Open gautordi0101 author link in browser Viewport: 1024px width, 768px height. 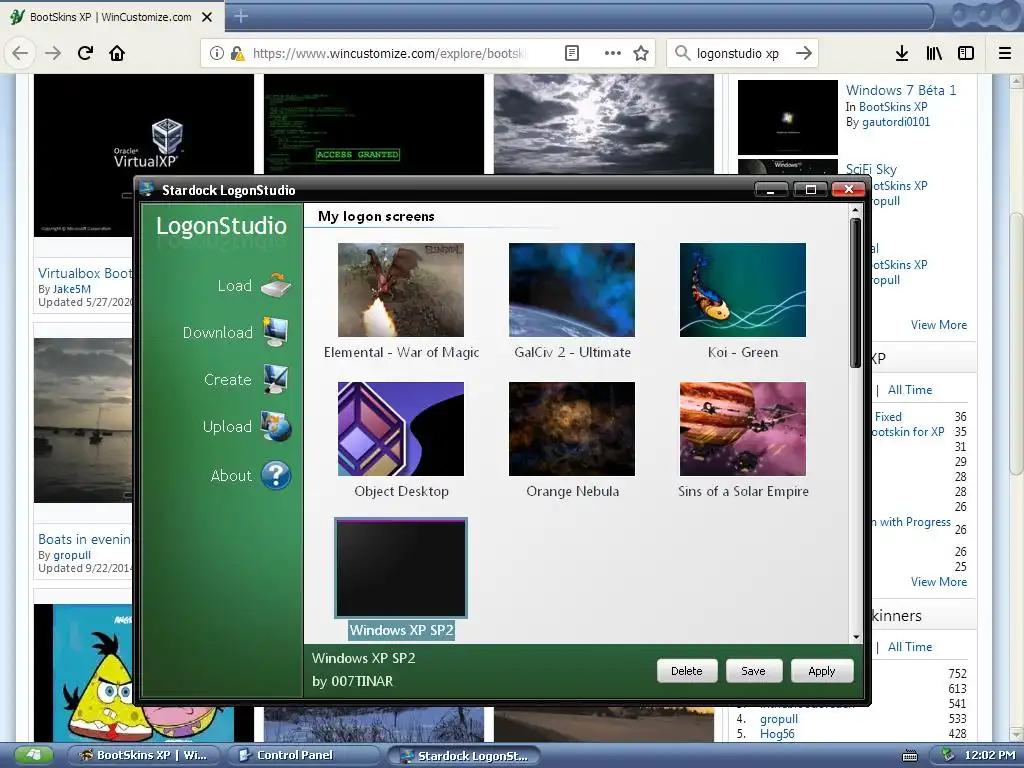tap(896, 122)
